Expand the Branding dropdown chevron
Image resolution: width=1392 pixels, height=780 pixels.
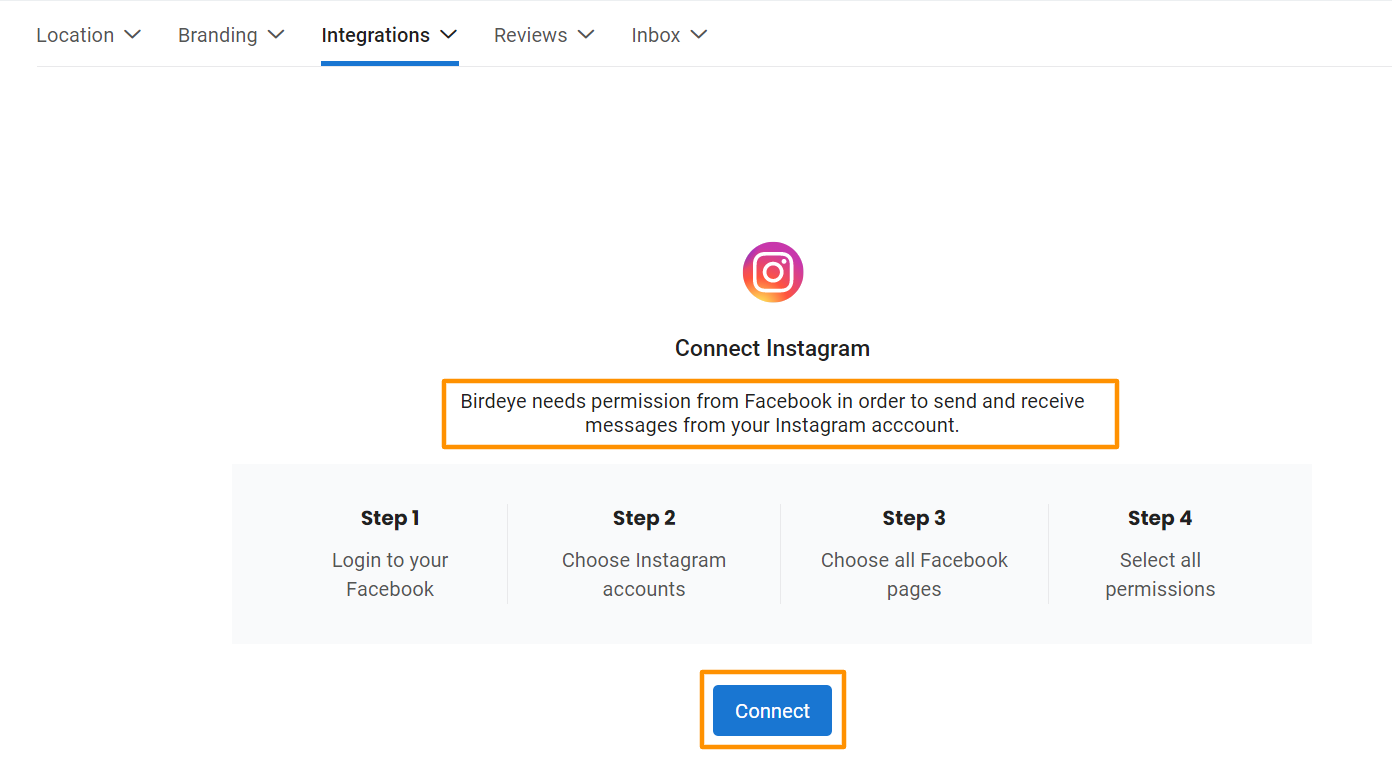276,35
